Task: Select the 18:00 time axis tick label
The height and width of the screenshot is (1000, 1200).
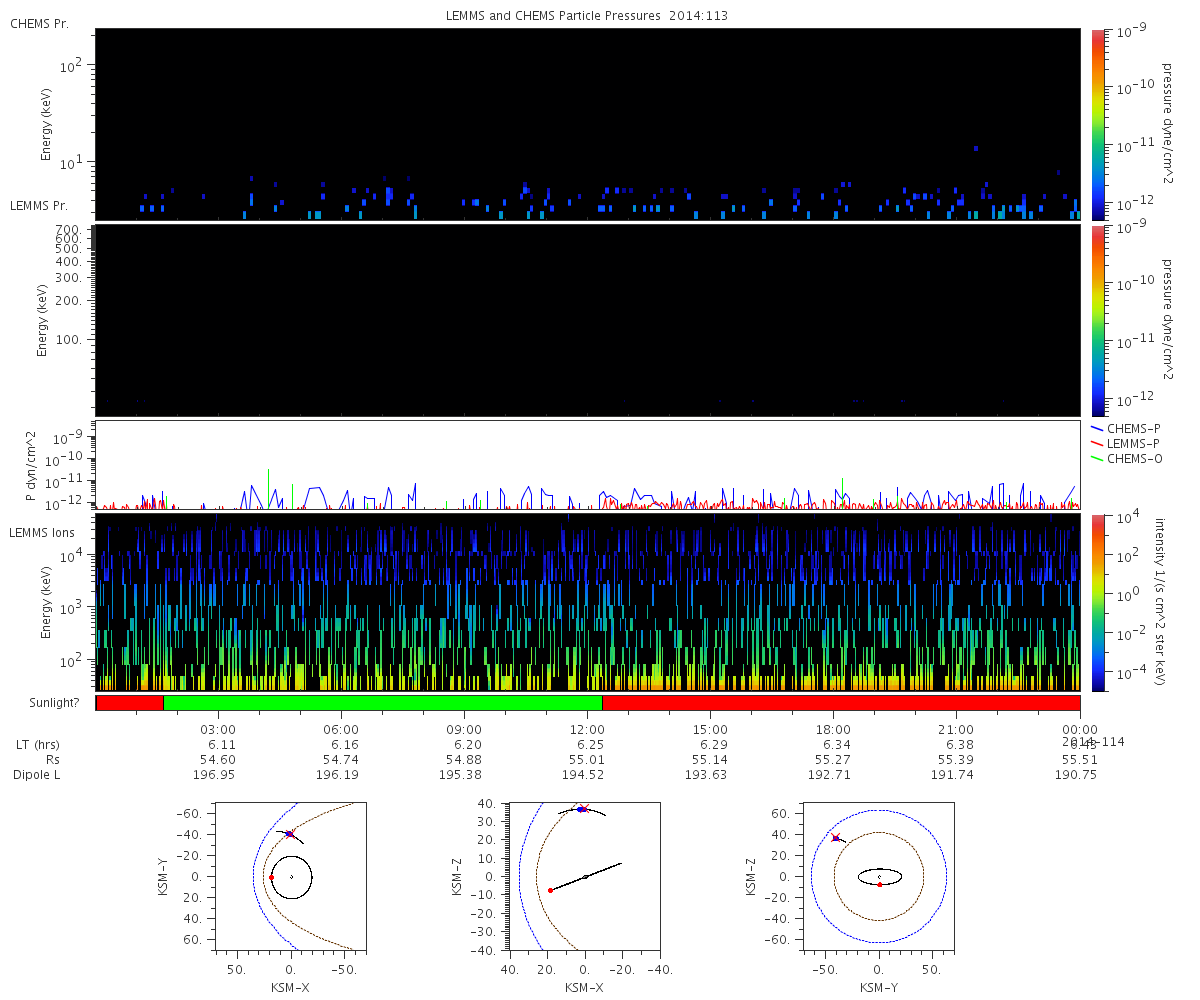Action: 833,730
